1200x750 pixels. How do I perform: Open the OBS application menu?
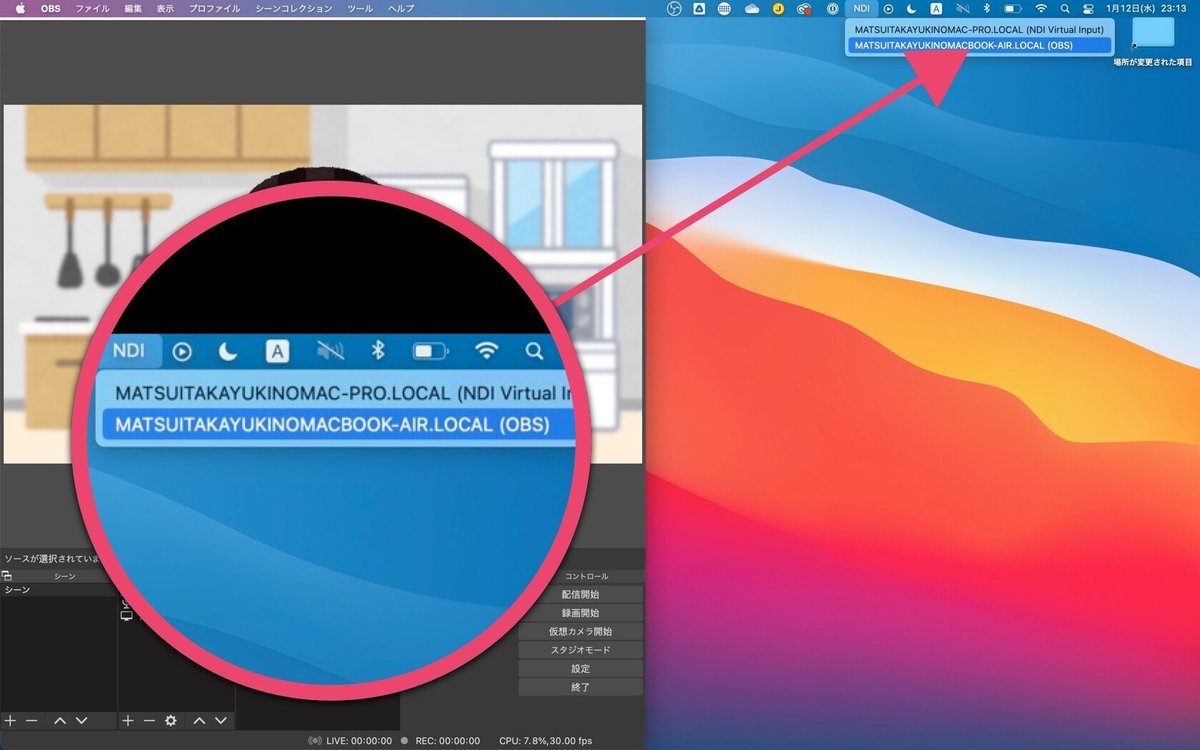50,8
